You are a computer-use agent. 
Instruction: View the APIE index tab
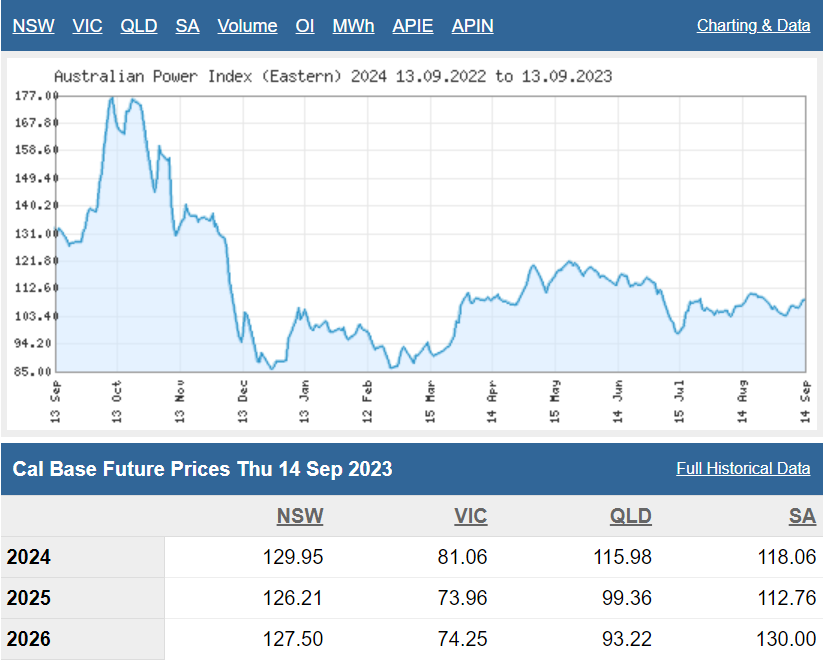tap(413, 26)
